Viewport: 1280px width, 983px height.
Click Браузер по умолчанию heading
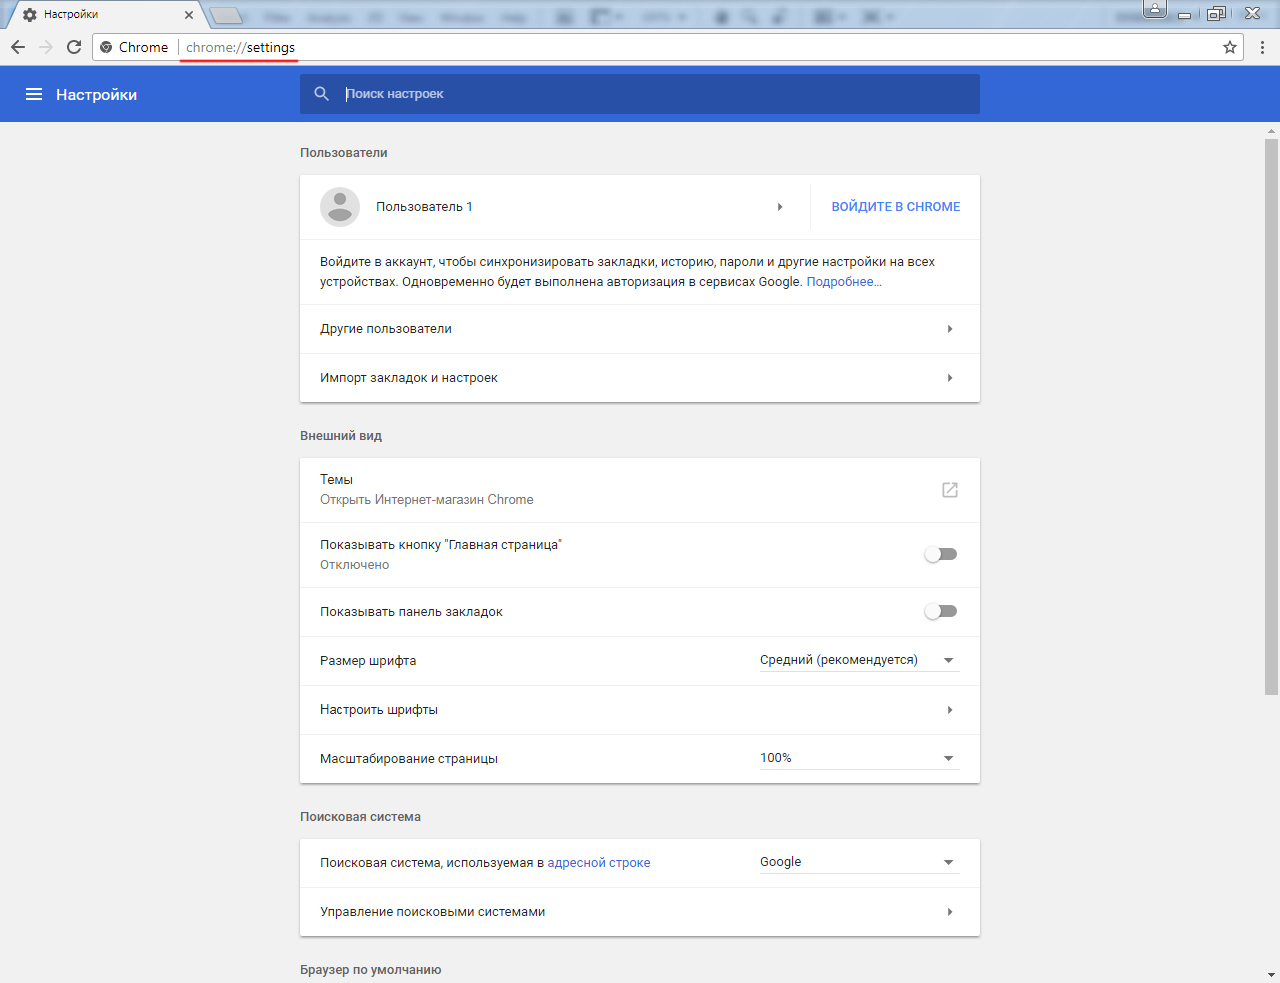371,970
